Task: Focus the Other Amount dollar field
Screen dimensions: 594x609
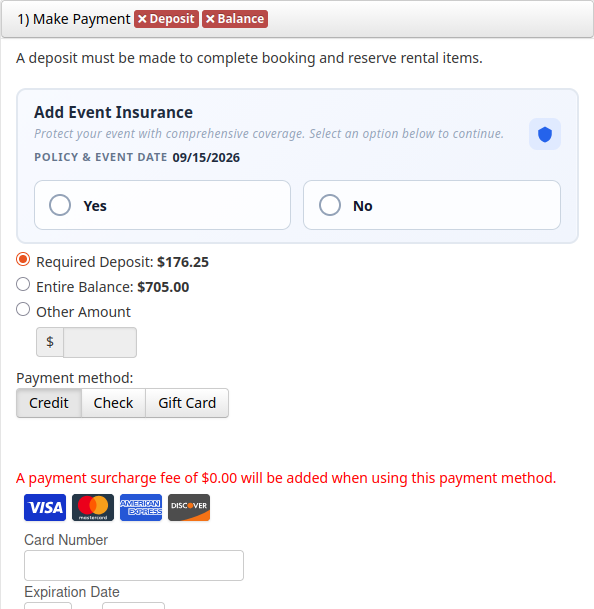Action: [x=100, y=342]
